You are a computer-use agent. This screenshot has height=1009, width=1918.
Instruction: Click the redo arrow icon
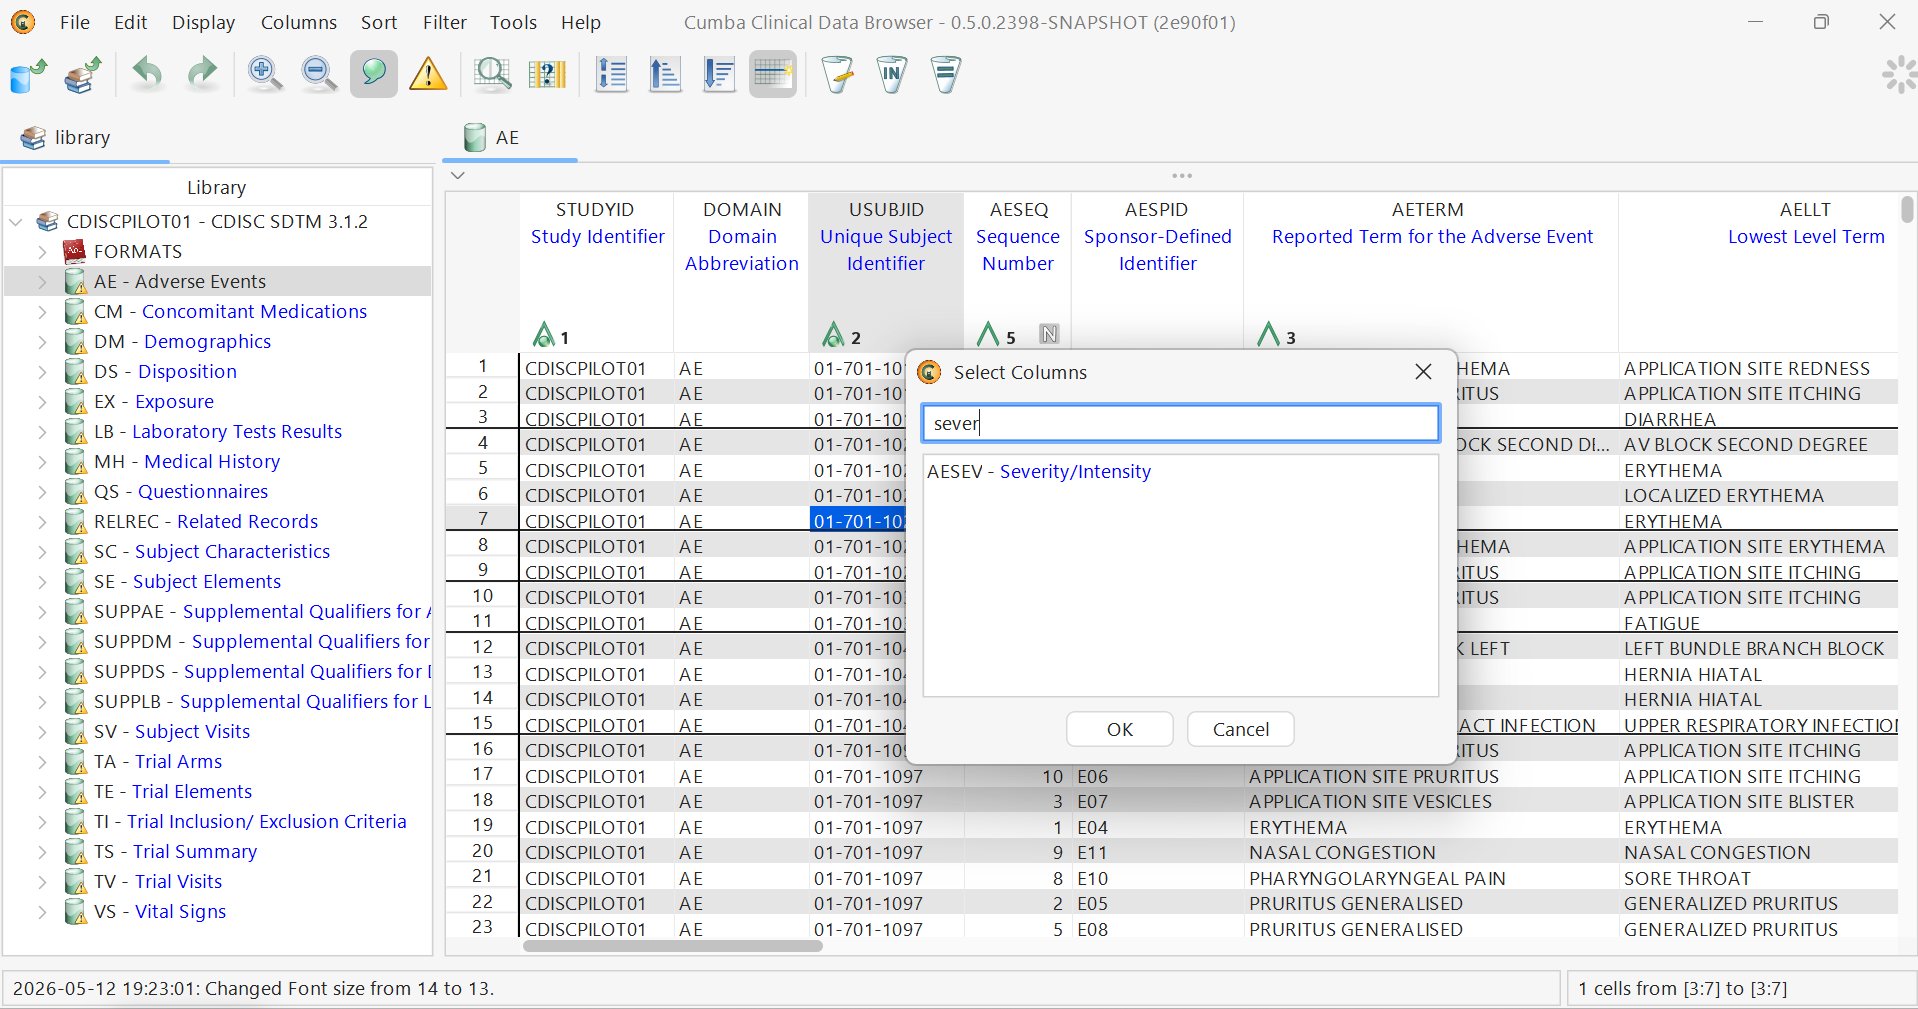pos(203,74)
